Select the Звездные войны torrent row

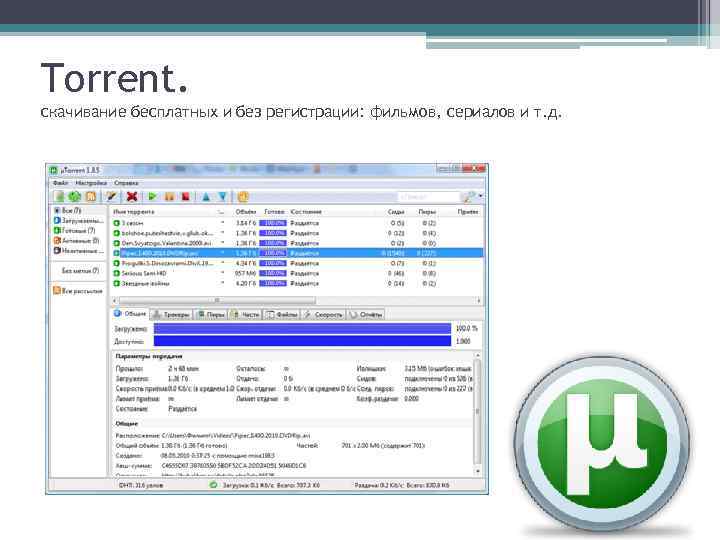click(298, 284)
